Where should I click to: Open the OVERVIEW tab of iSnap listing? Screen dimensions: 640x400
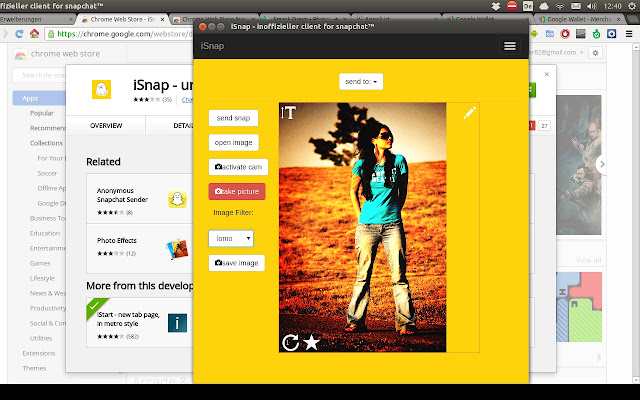(x=106, y=126)
